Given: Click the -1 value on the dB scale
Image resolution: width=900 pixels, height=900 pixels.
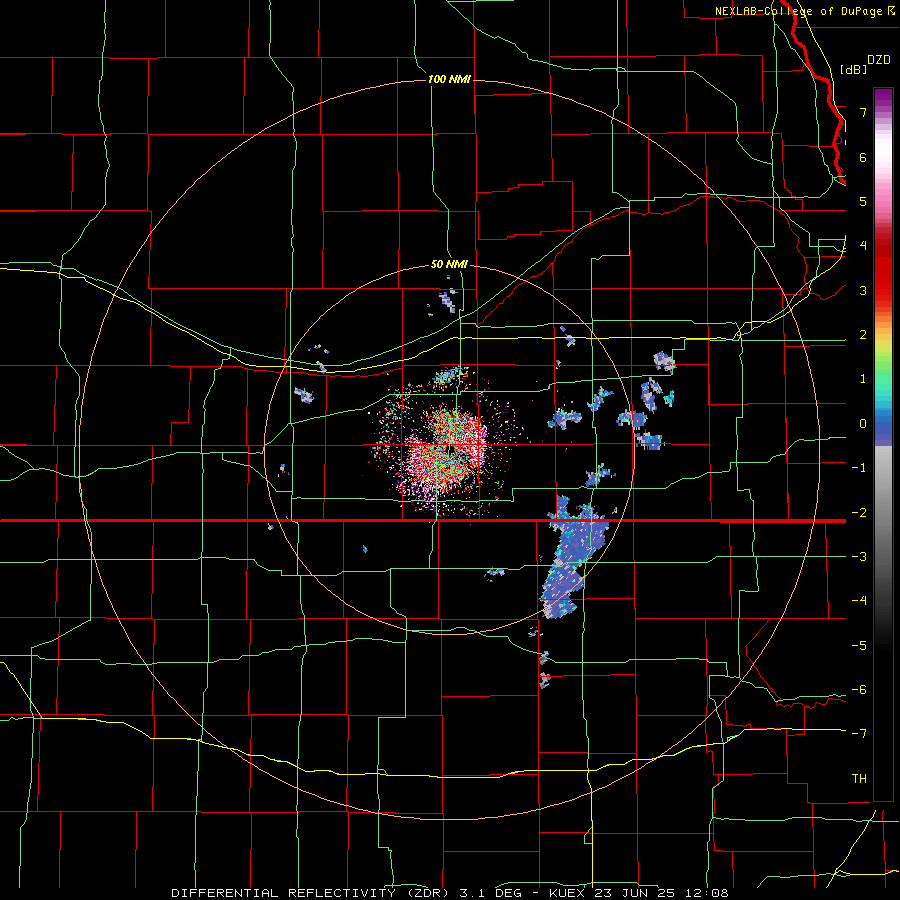Looking at the screenshot, I should pos(859,468).
